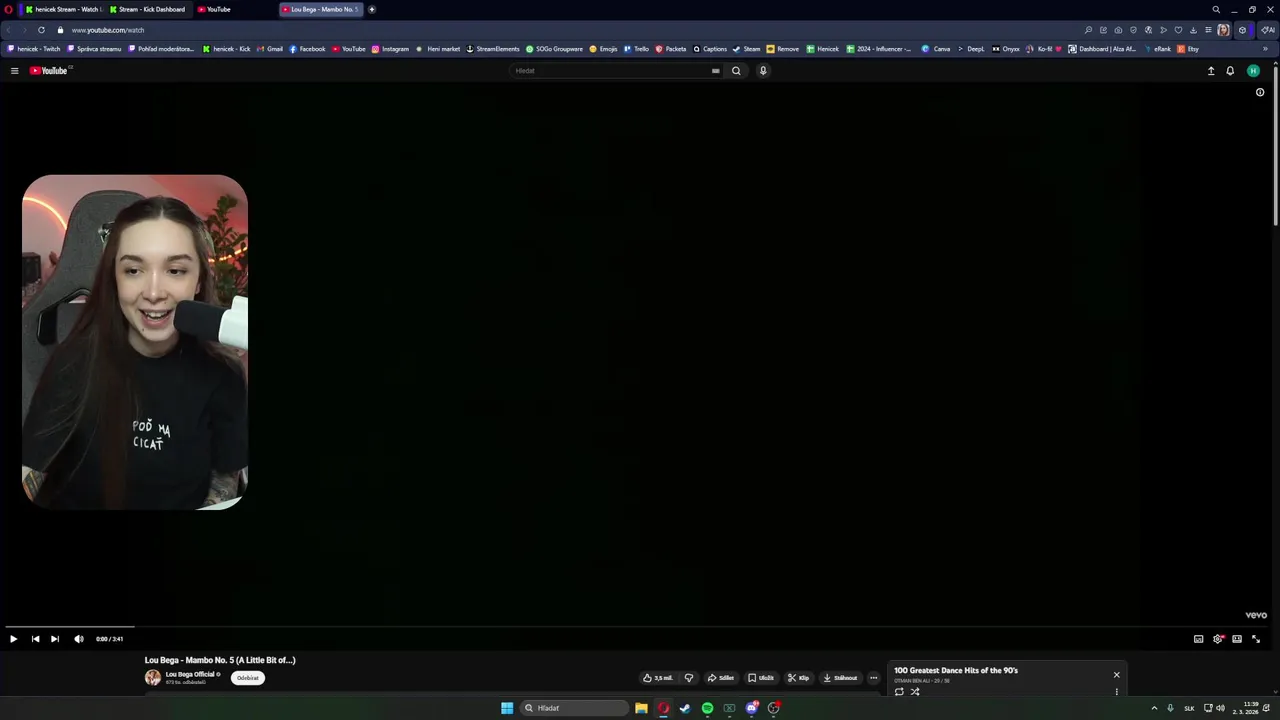Open Lou Bega Official channel name link
Screen dimensions: 1280x720
[190, 675]
